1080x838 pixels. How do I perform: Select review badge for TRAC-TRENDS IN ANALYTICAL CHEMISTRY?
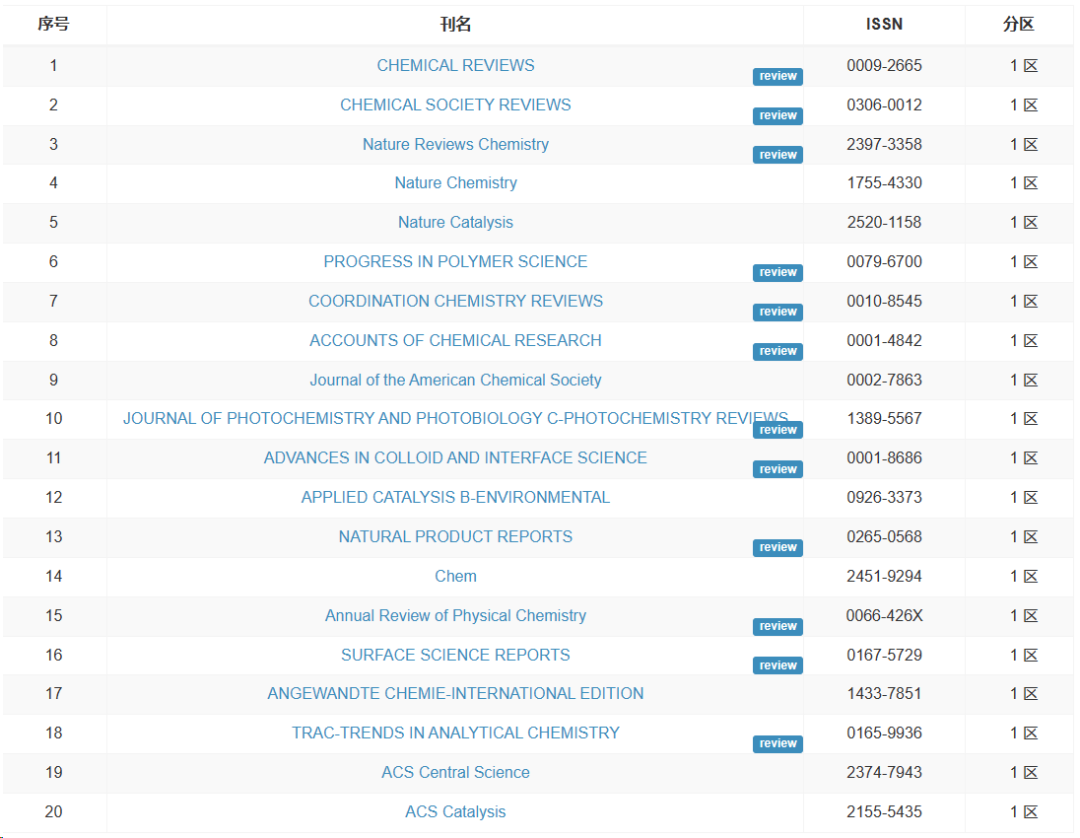pos(778,744)
